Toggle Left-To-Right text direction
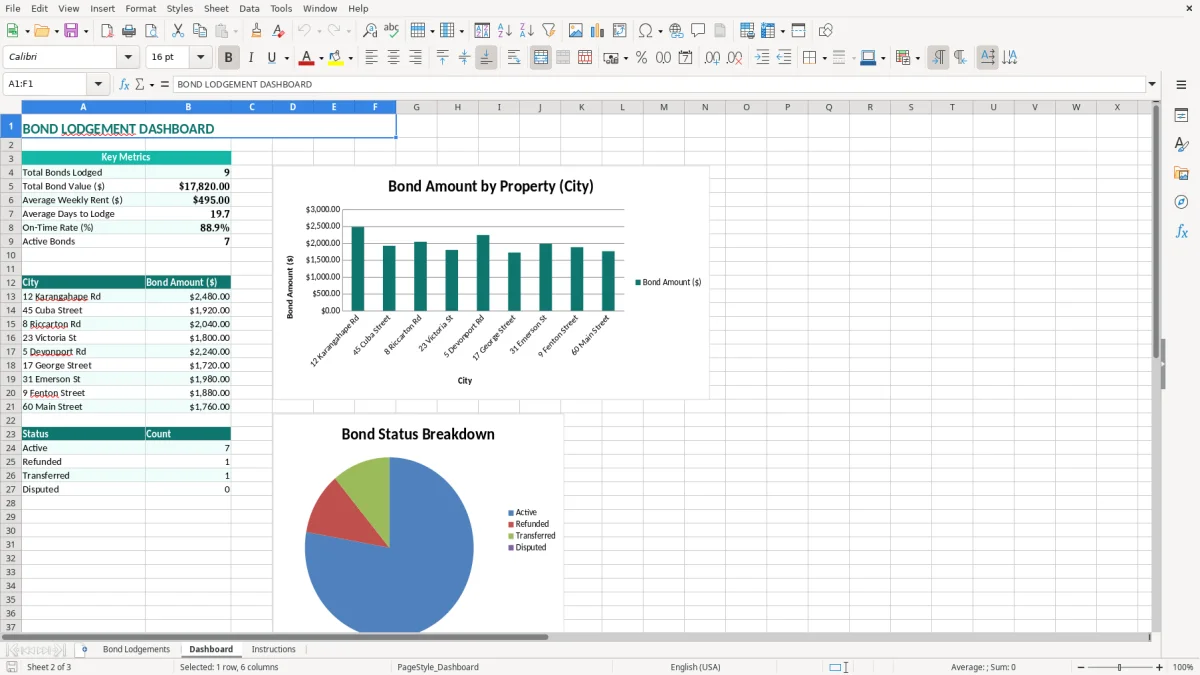Image resolution: width=1200 pixels, height=675 pixels. 938,58
